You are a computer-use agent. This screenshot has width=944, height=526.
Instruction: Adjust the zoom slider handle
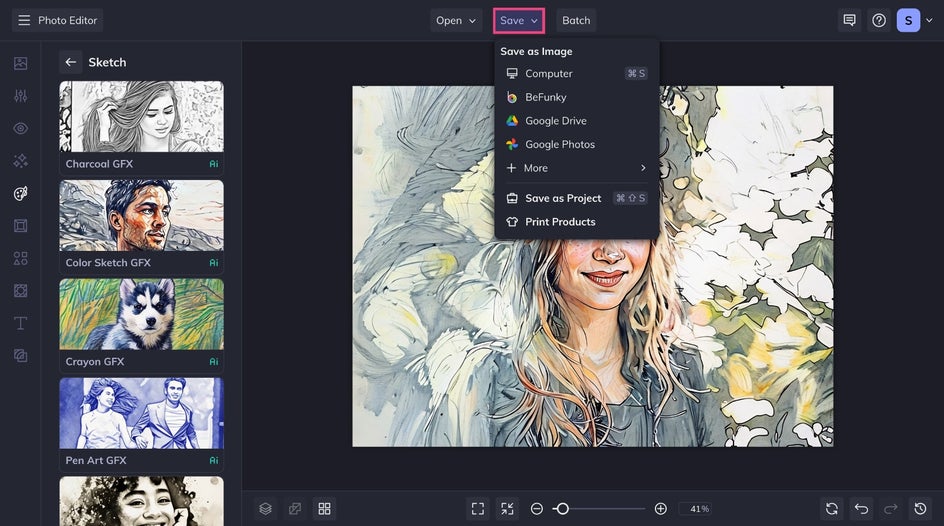pyautogui.click(x=562, y=509)
